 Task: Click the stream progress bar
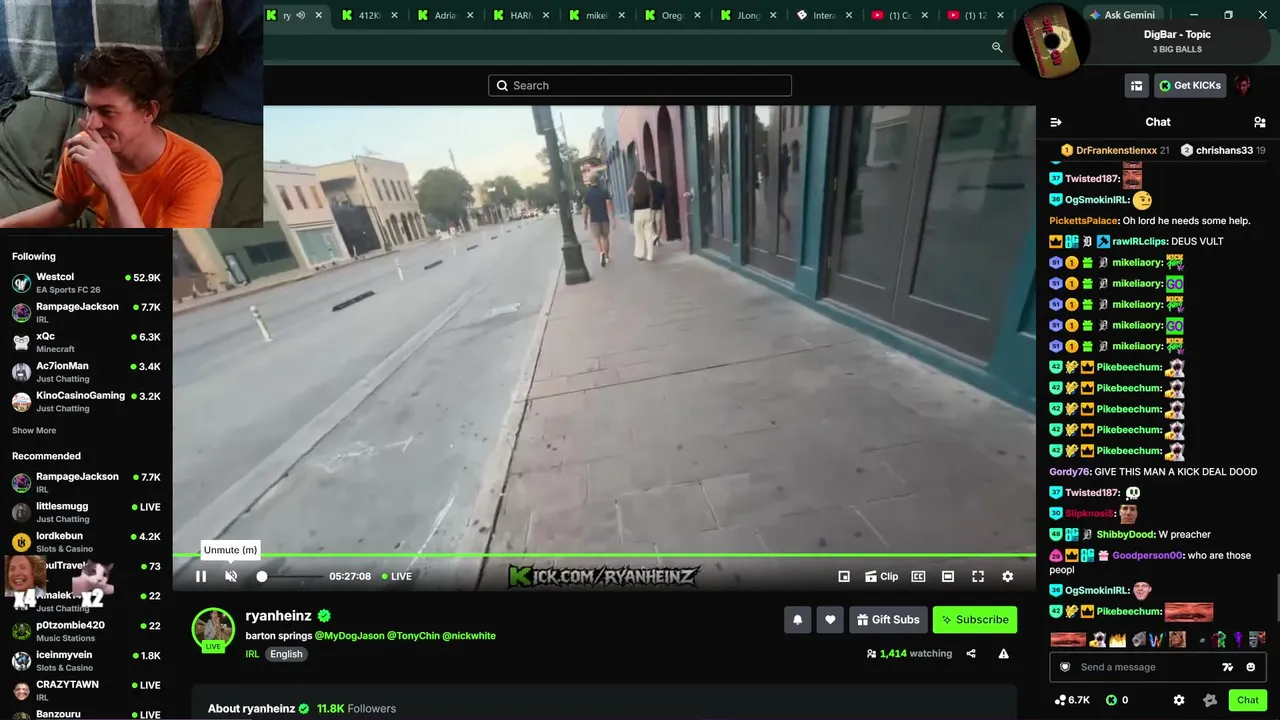[604, 555]
